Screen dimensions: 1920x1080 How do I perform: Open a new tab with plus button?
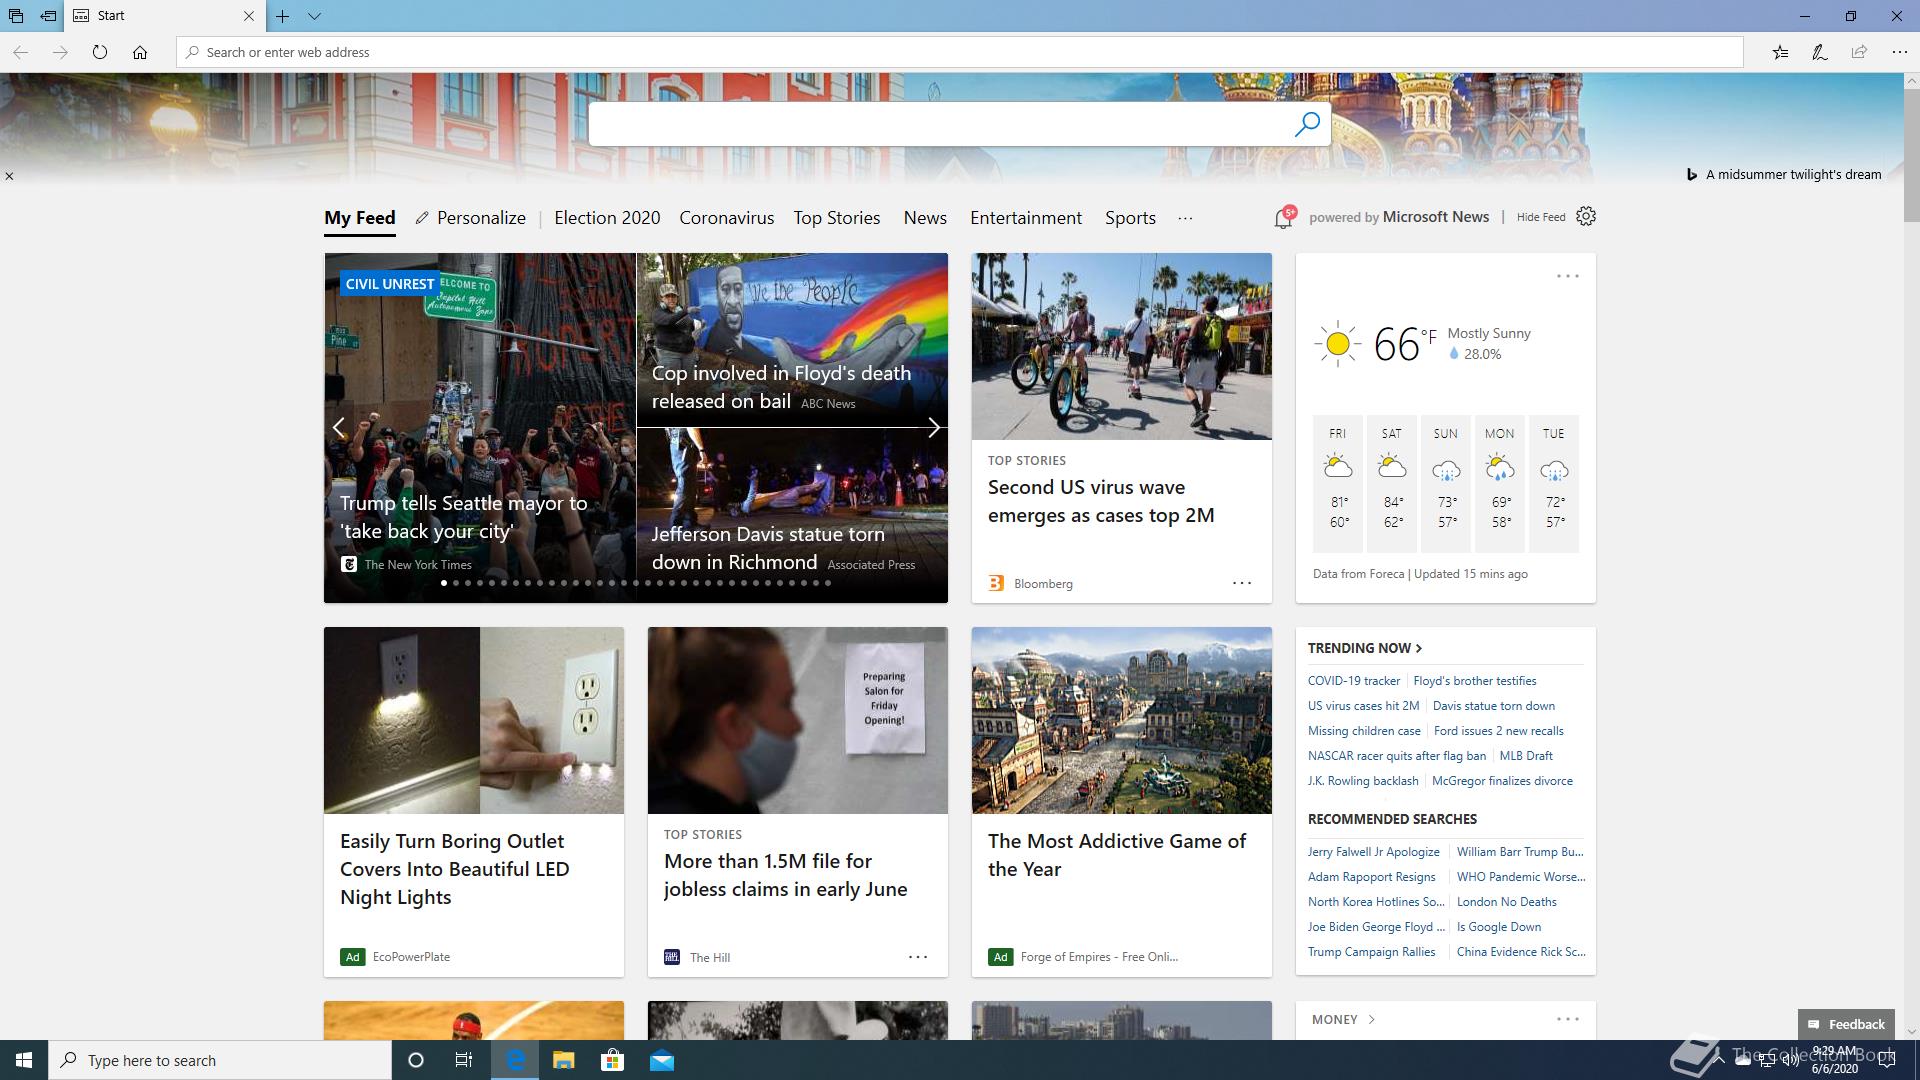[x=283, y=16]
